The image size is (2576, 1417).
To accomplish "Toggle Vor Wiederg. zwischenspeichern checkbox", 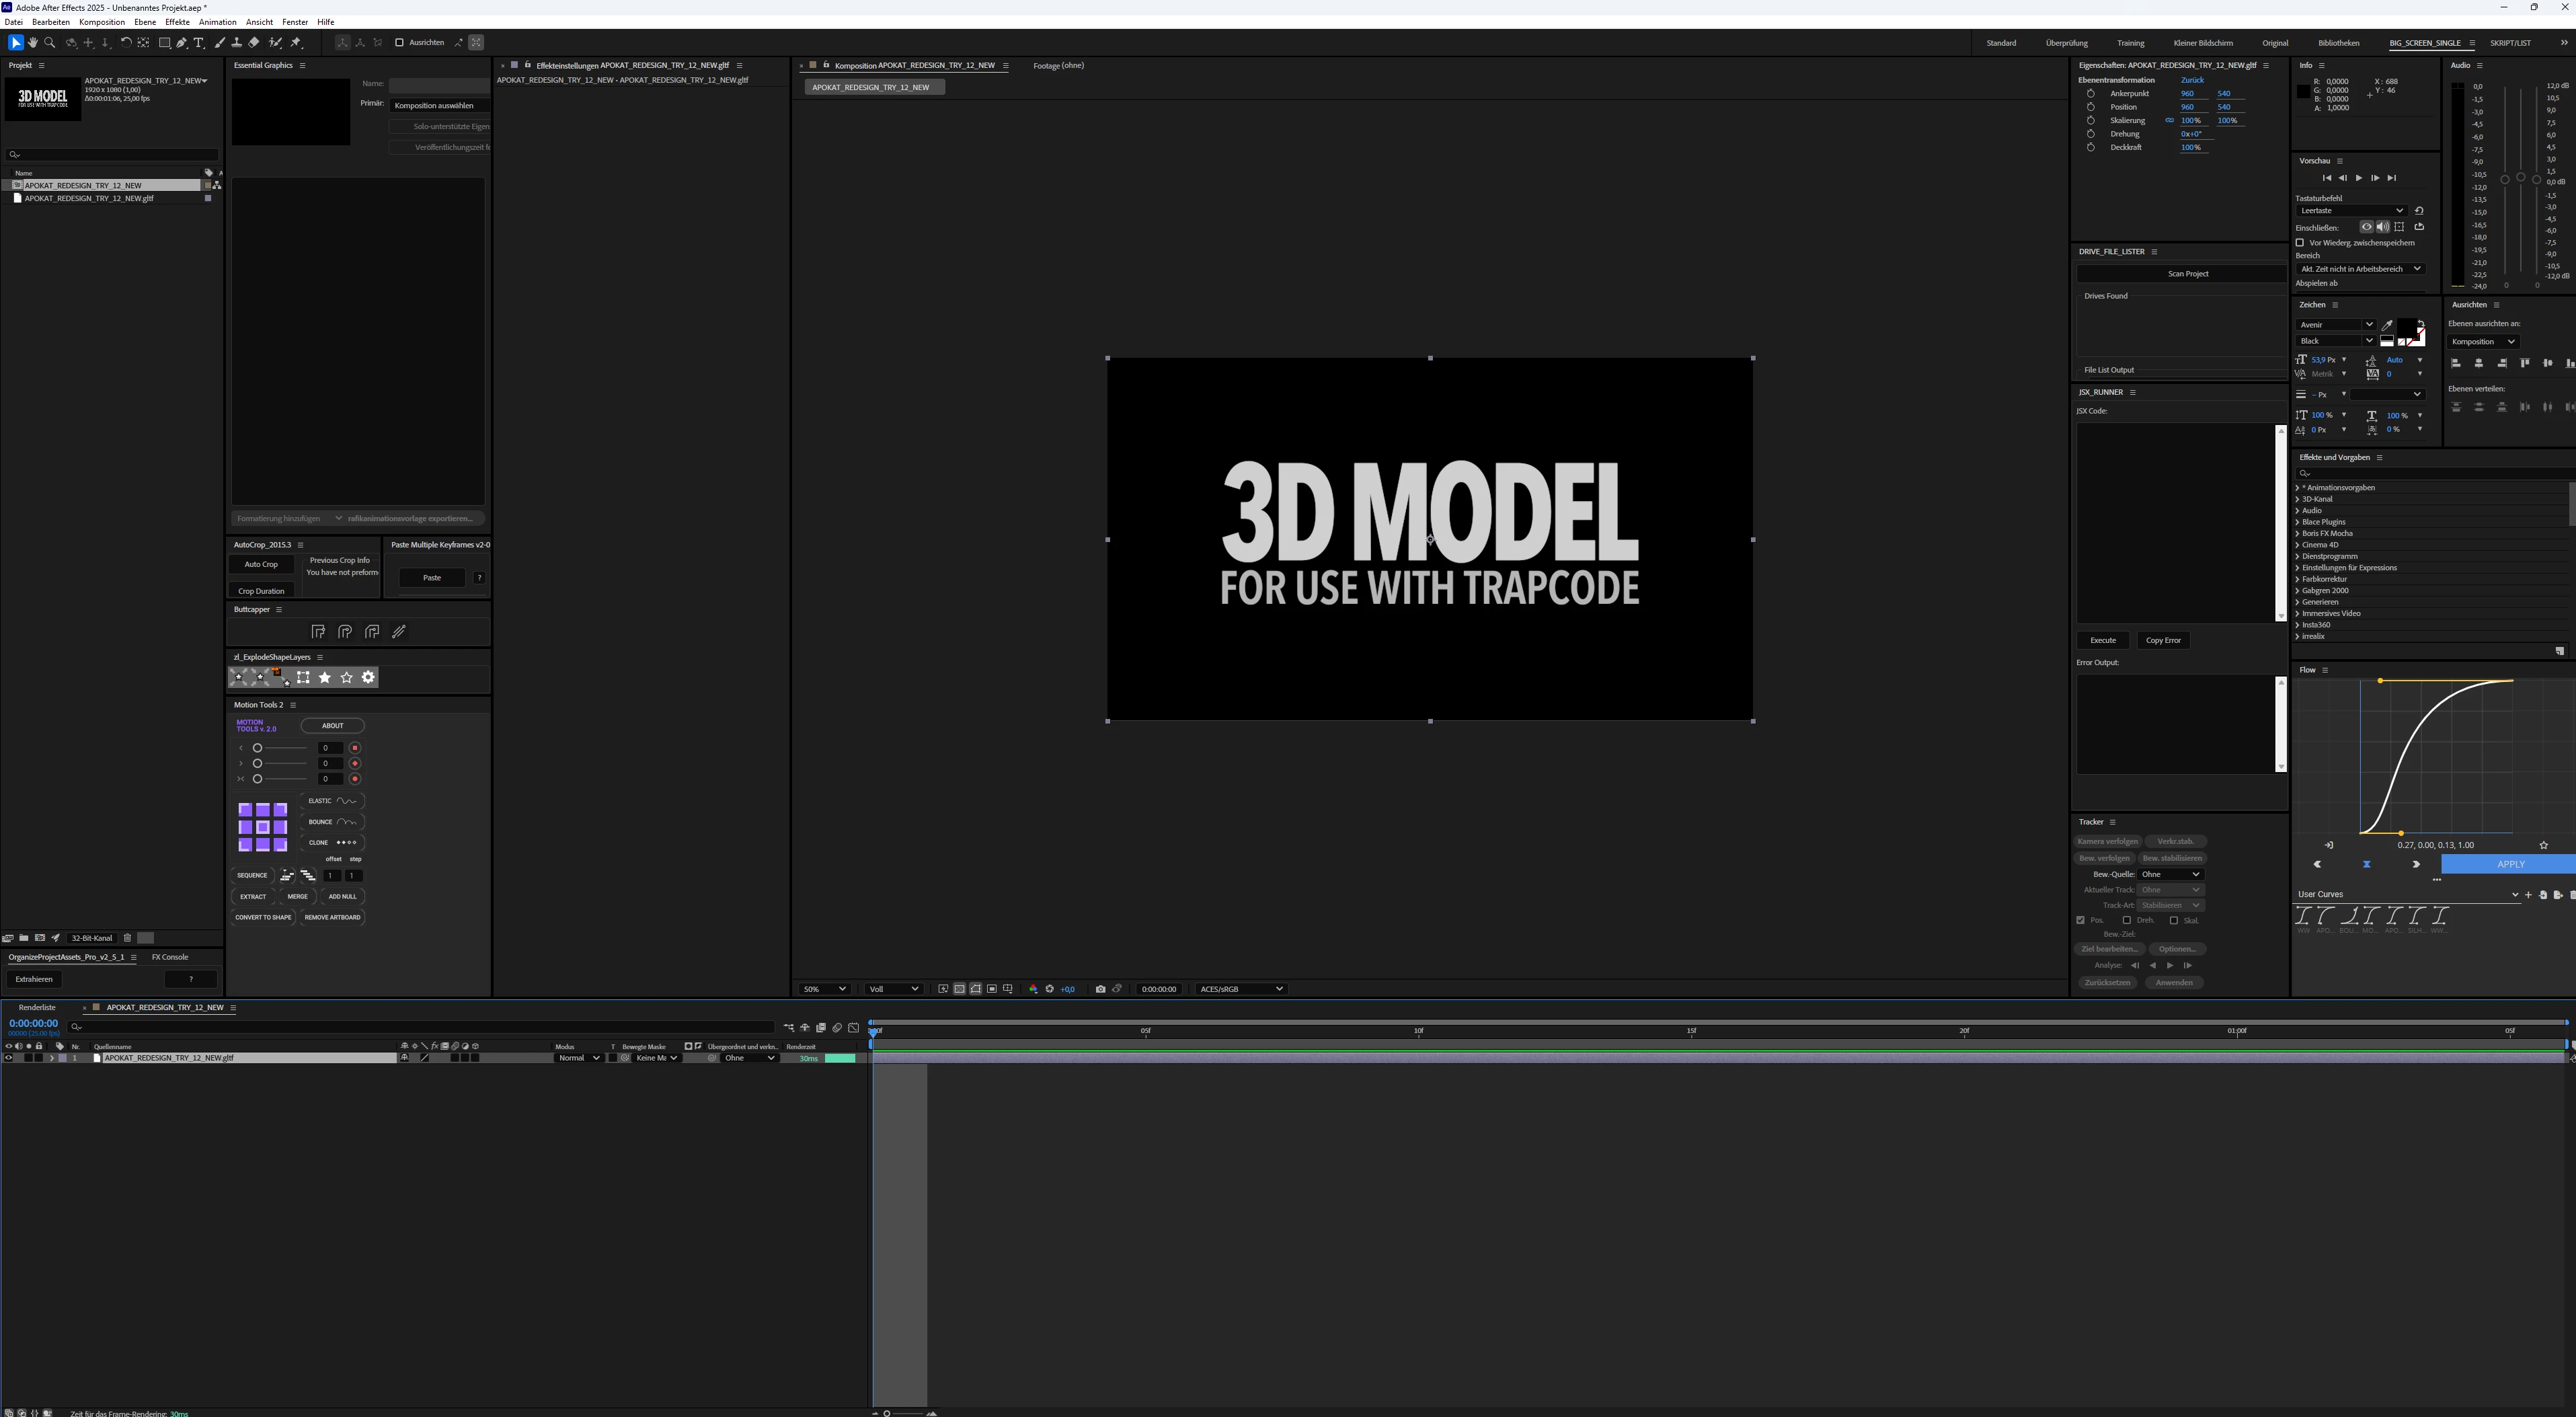I will pyautogui.click(x=2300, y=243).
